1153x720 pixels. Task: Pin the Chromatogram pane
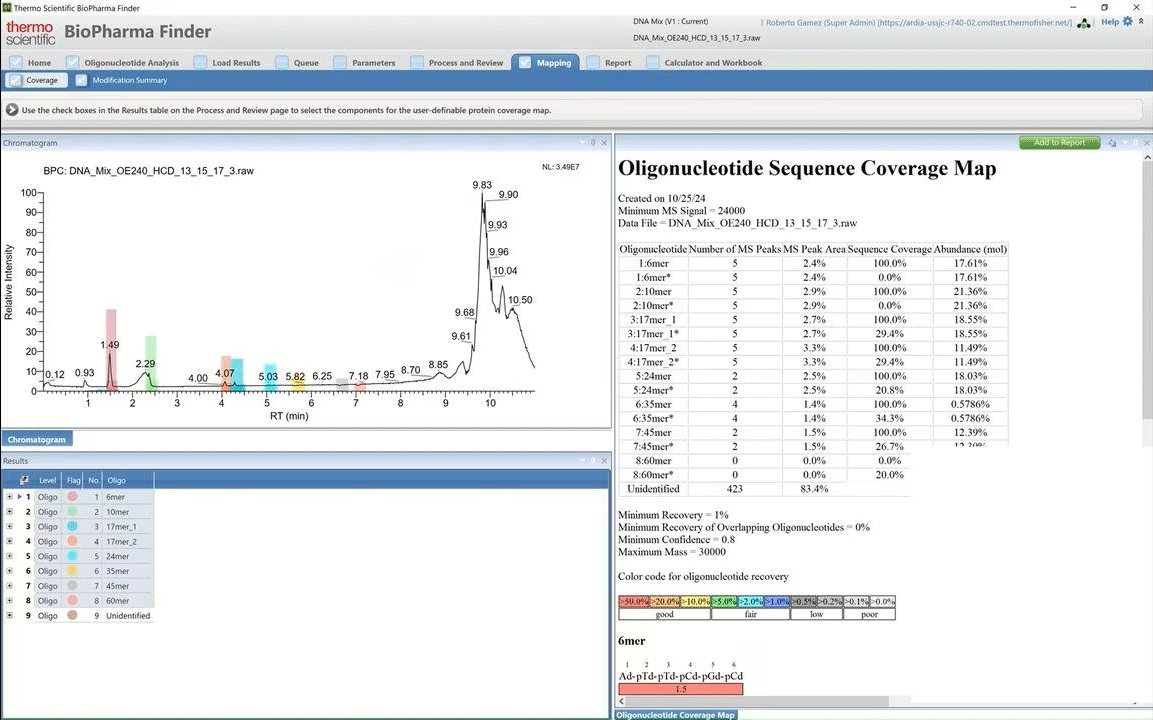coord(593,143)
